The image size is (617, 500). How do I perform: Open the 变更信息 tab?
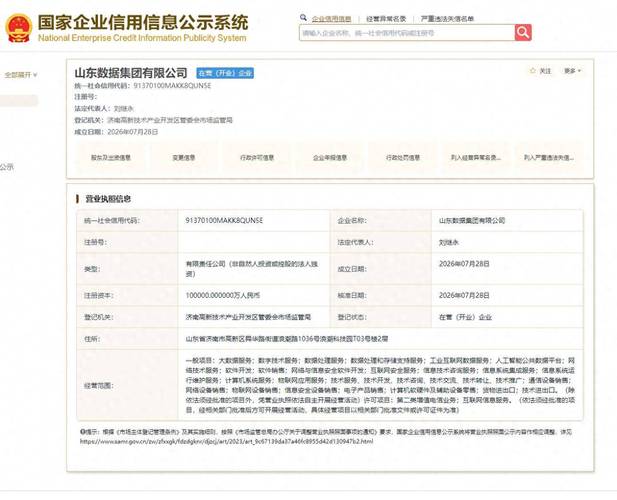click(184, 158)
